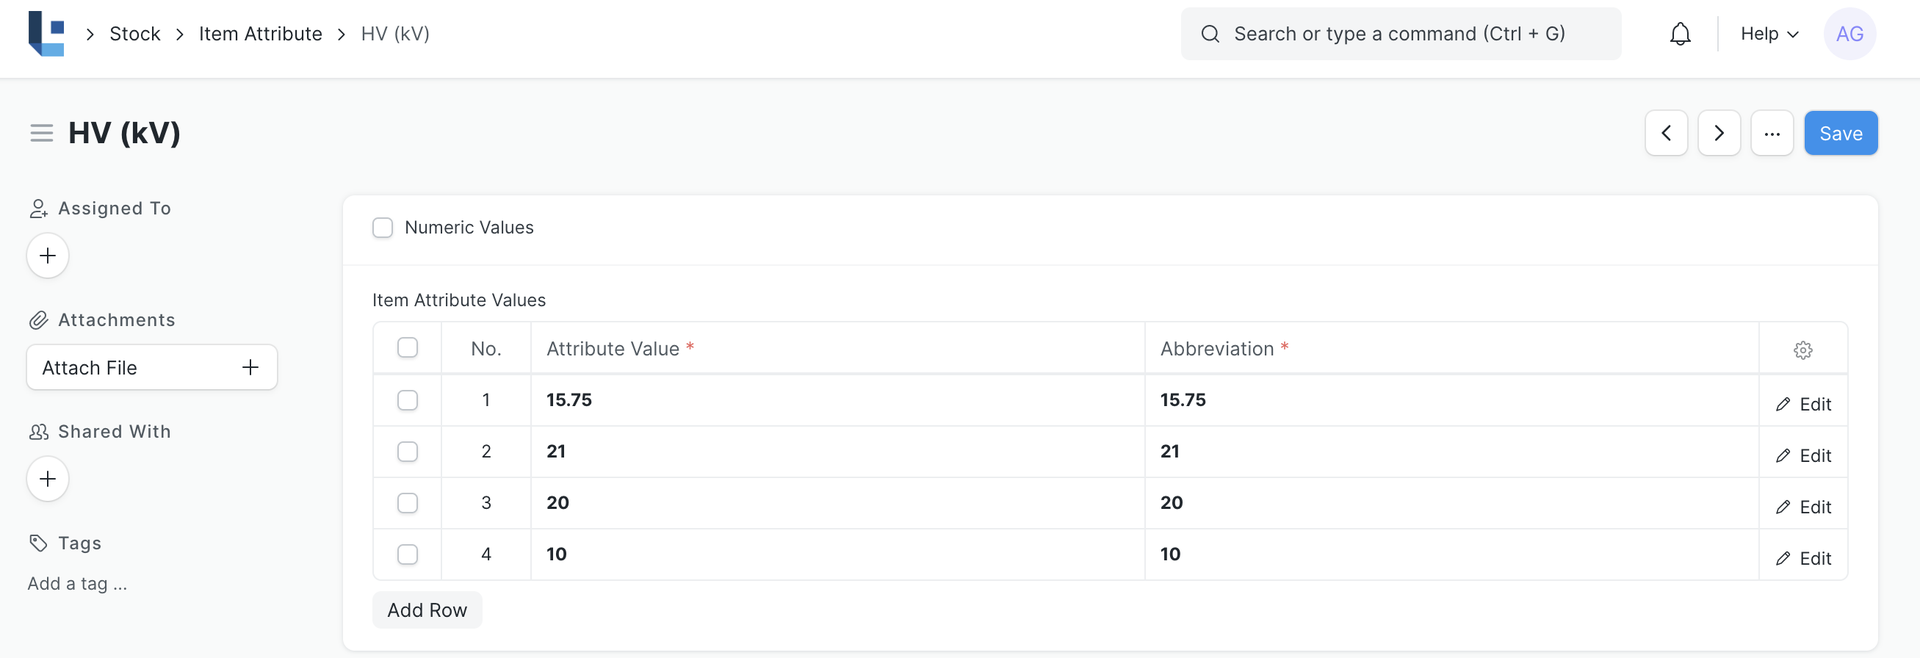The width and height of the screenshot is (1920, 658).
Task: Check the row 3 checkbox
Action: coord(407,503)
